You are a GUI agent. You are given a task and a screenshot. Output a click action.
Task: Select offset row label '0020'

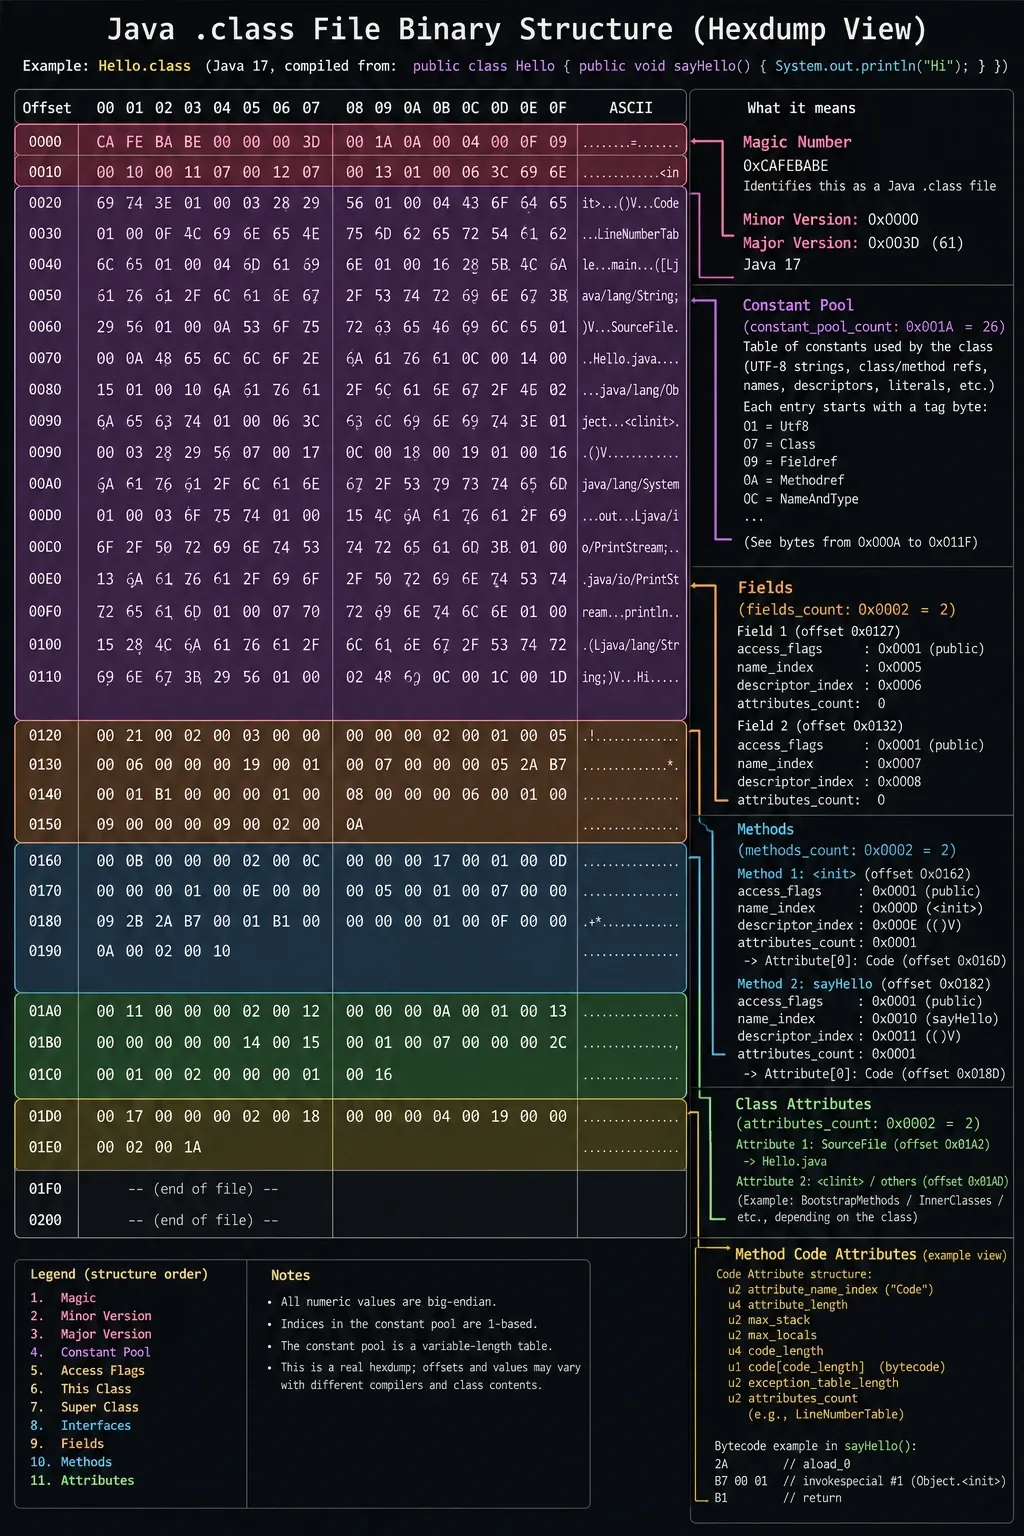coord(45,203)
